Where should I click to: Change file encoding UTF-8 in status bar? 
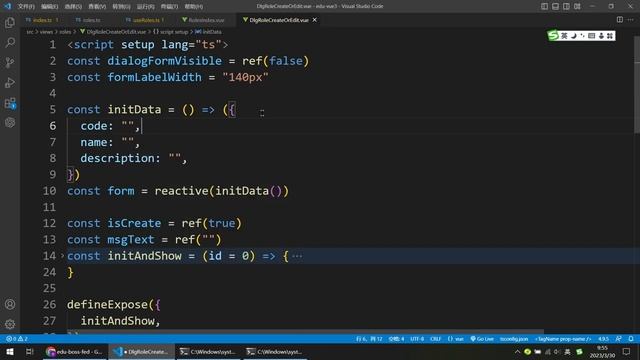point(417,339)
